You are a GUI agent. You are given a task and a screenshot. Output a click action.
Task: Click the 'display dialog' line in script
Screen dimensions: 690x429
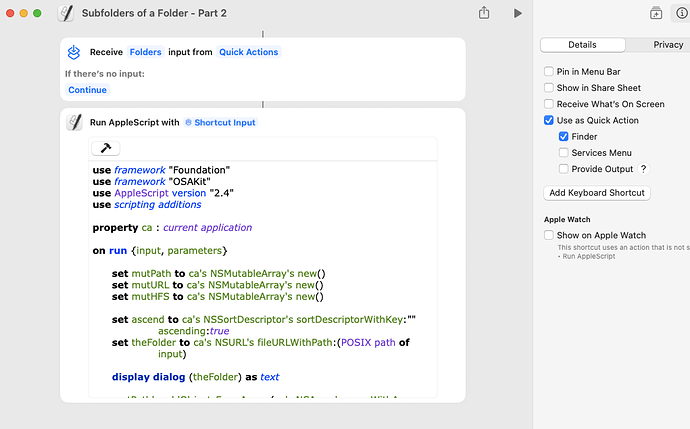pyautogui.click(x=195, y=377)
